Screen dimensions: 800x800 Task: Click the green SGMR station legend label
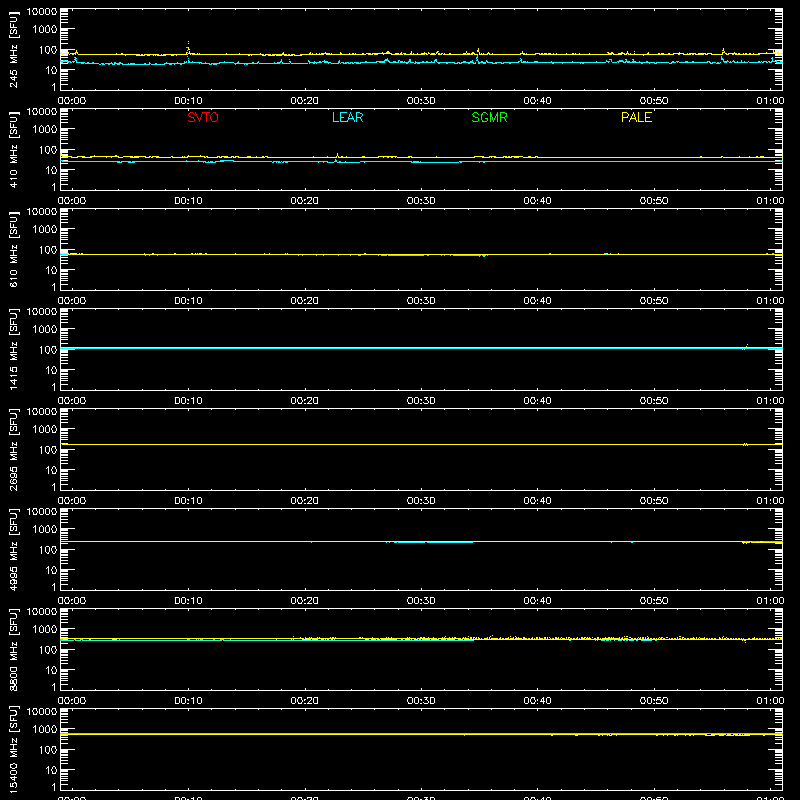[489, 117]
